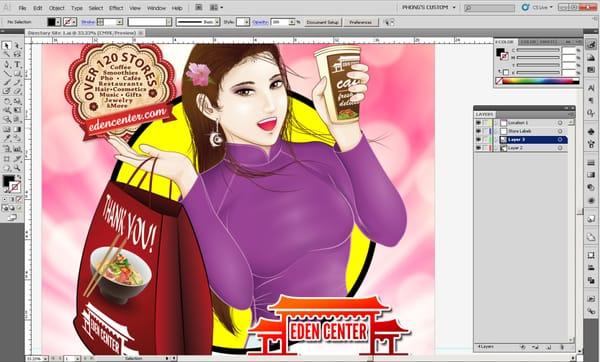The width and height of the screenshot is (600, 362).
Task: Open the stroke weight dropdown
Action: [x=119, y=22]
